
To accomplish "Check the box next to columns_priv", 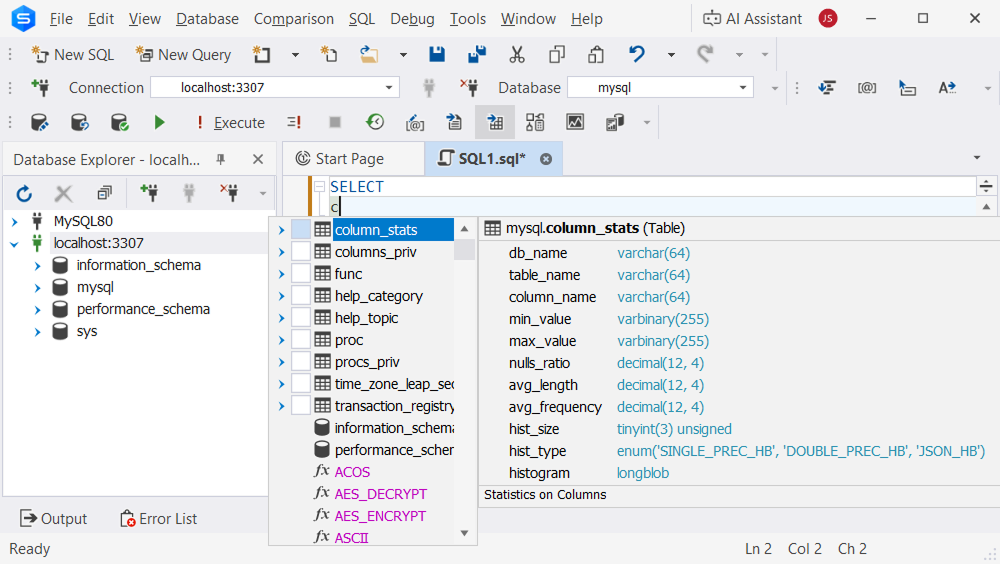I will pos(301,252).
